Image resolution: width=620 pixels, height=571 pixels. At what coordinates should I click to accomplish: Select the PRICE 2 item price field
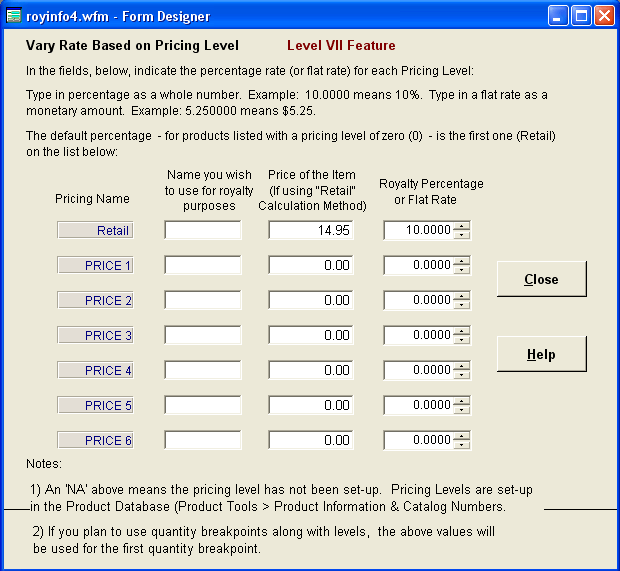tap(310, 300)
